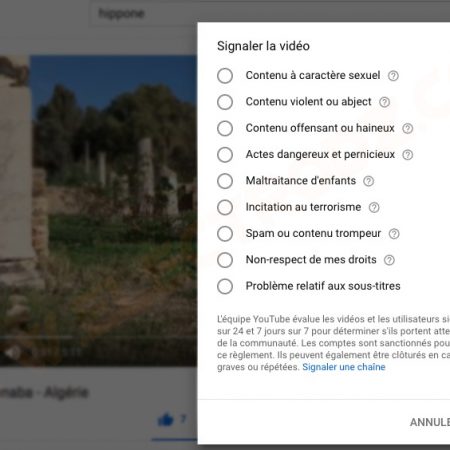Follow the Signaler une chaîne link
This screenshot has width=450, height=450.
click(x=344, y=367)
